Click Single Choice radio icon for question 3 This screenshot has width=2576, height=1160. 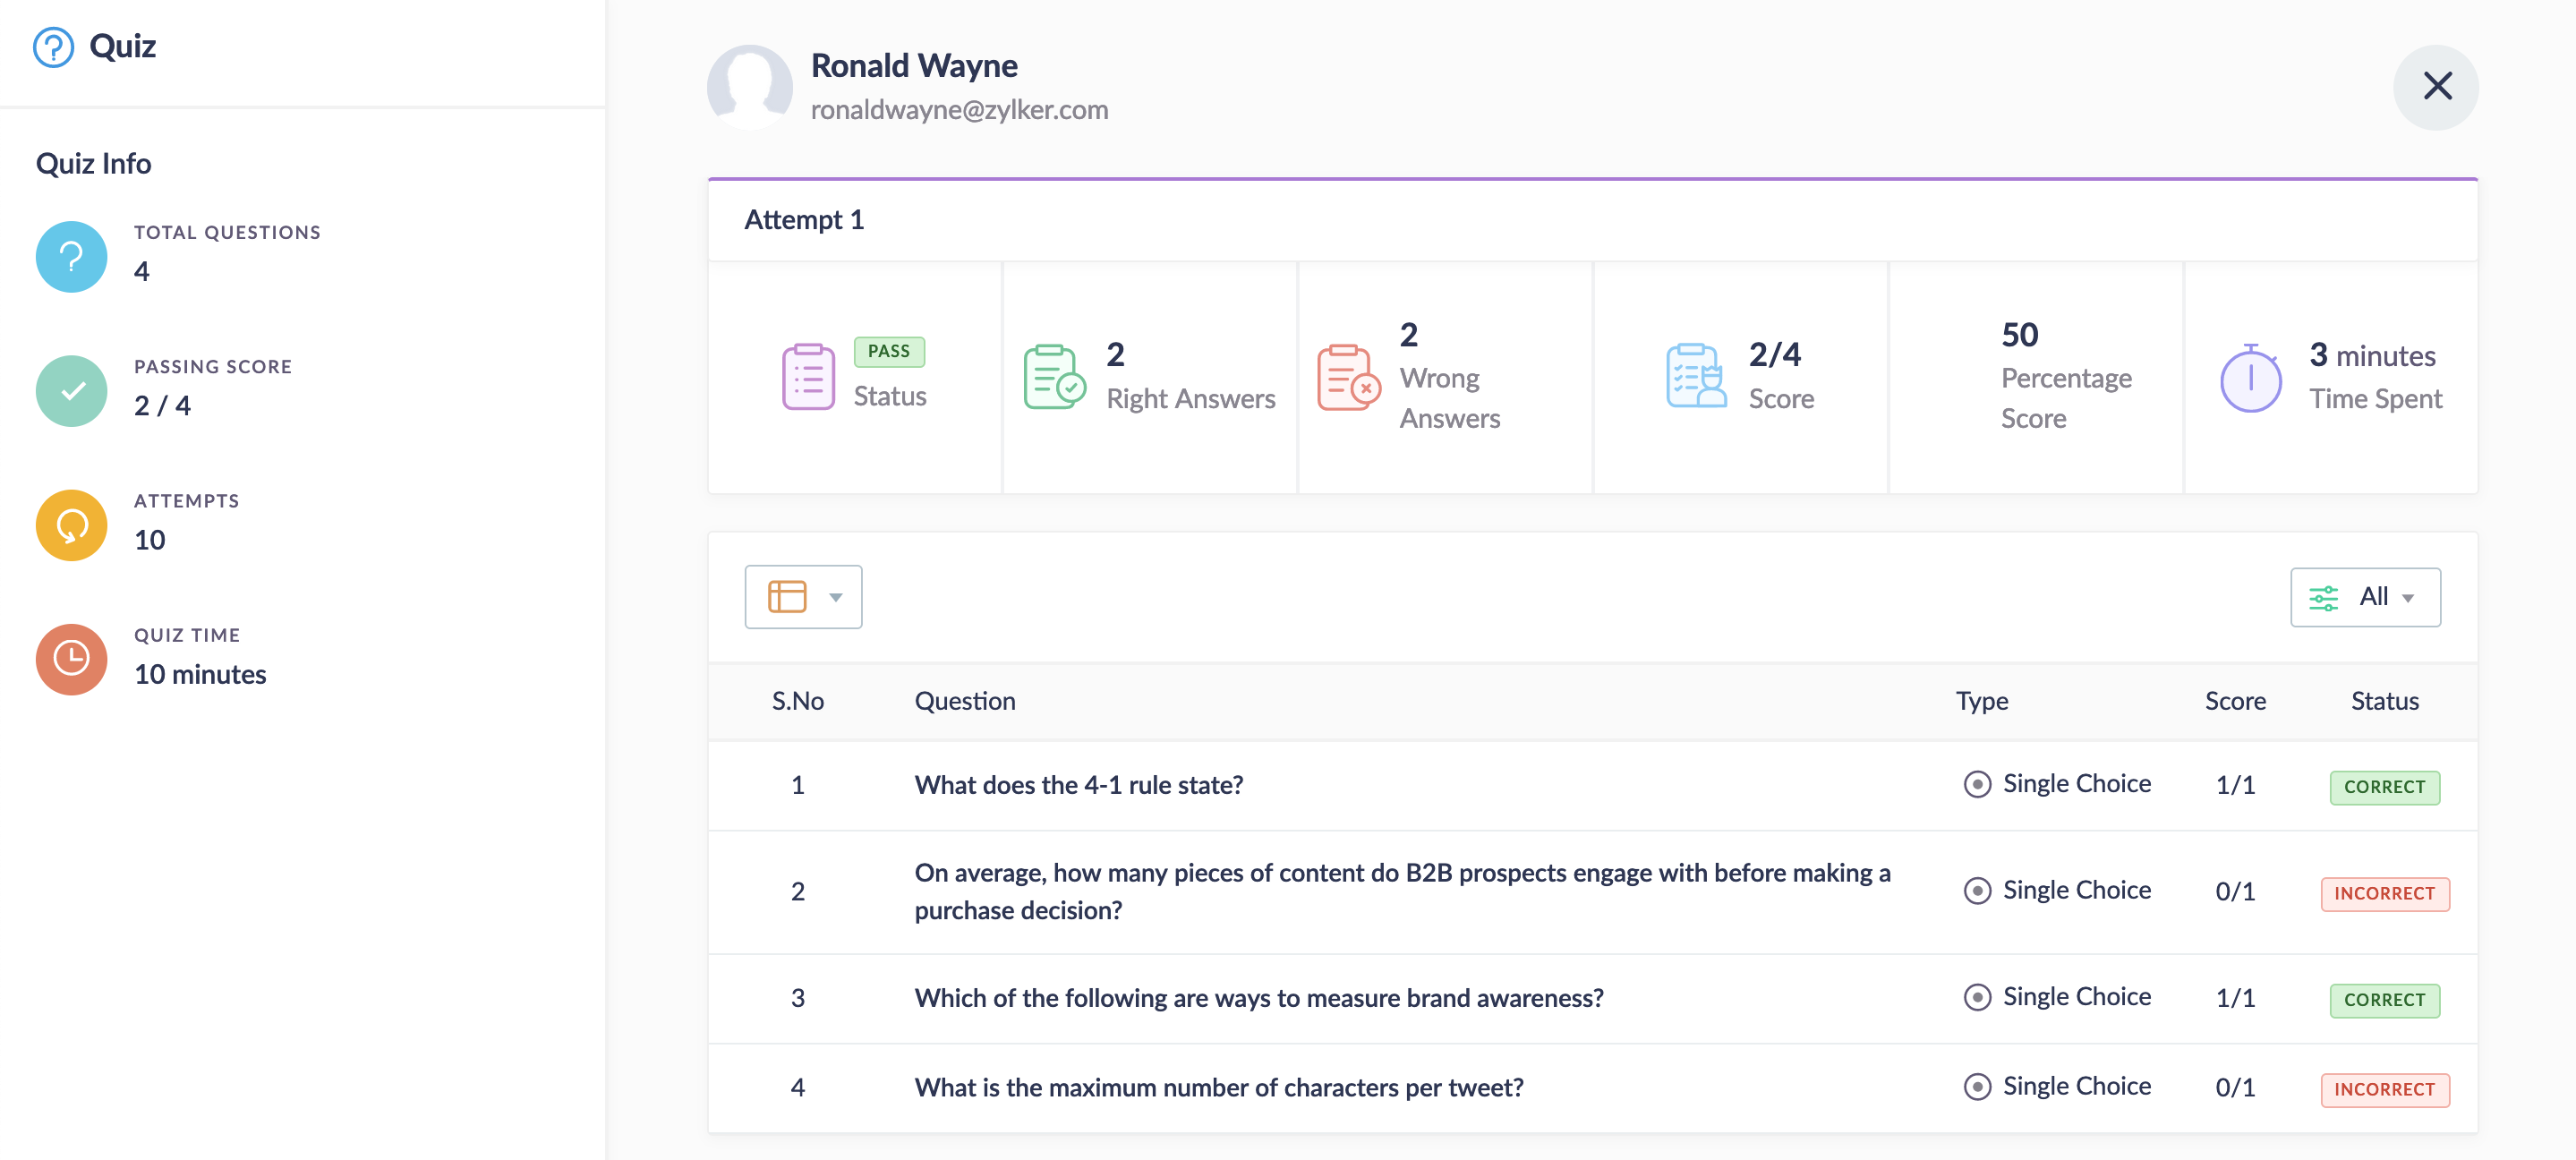click(1976, 997)
